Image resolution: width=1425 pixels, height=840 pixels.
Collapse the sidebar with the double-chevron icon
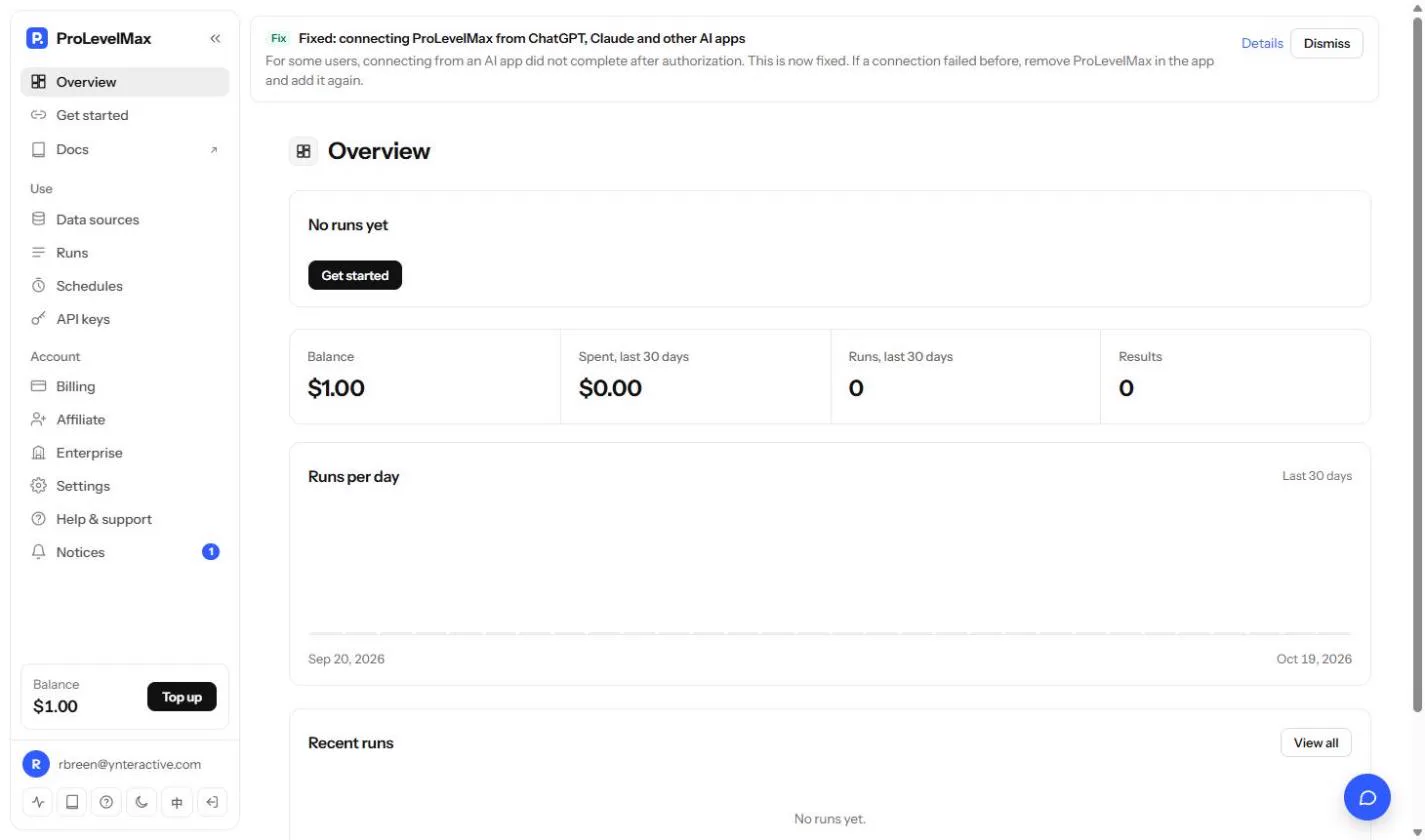coord(215,39)
